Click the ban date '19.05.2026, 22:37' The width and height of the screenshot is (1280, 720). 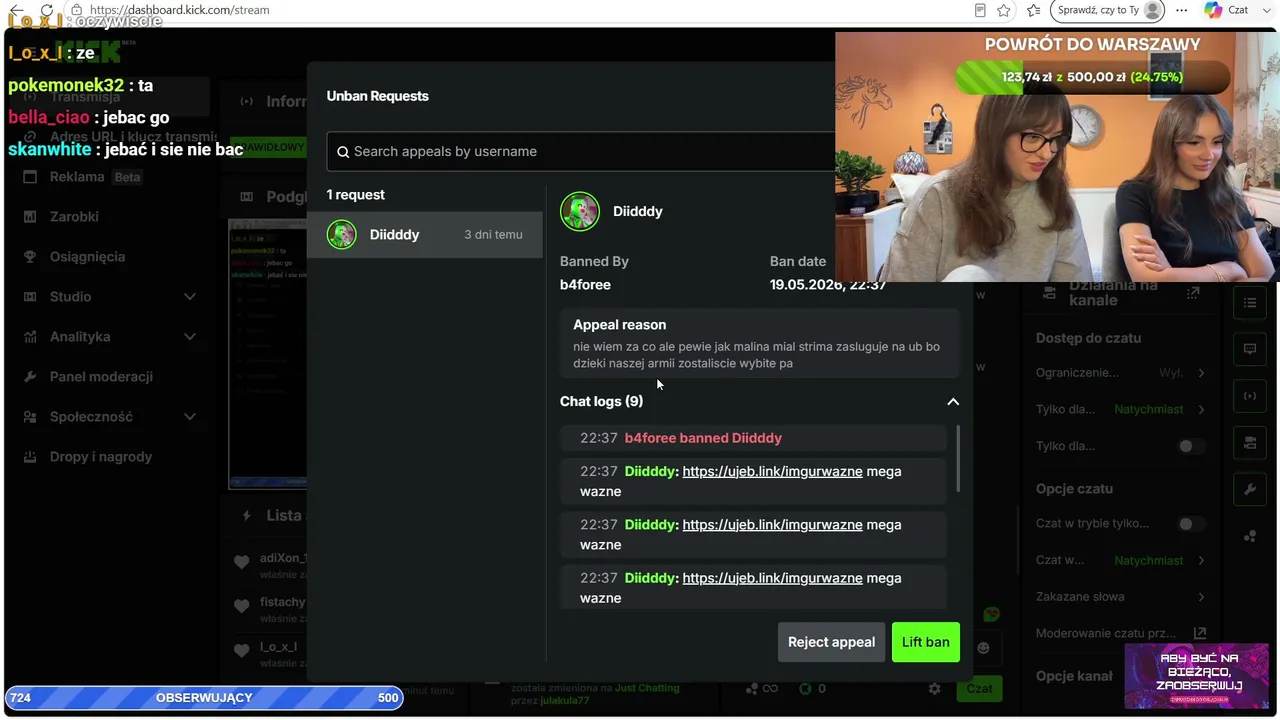(828, 285)
